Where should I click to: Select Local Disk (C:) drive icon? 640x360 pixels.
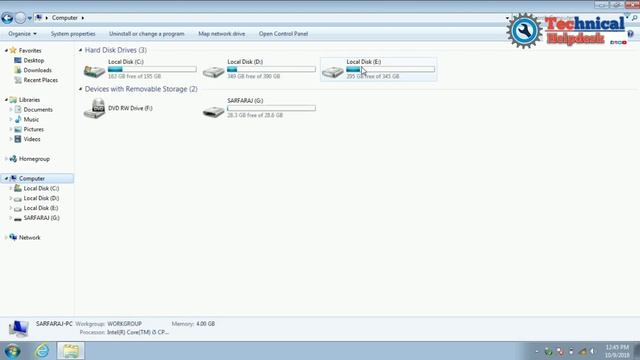pyautogui.click(x=94, y=71)
